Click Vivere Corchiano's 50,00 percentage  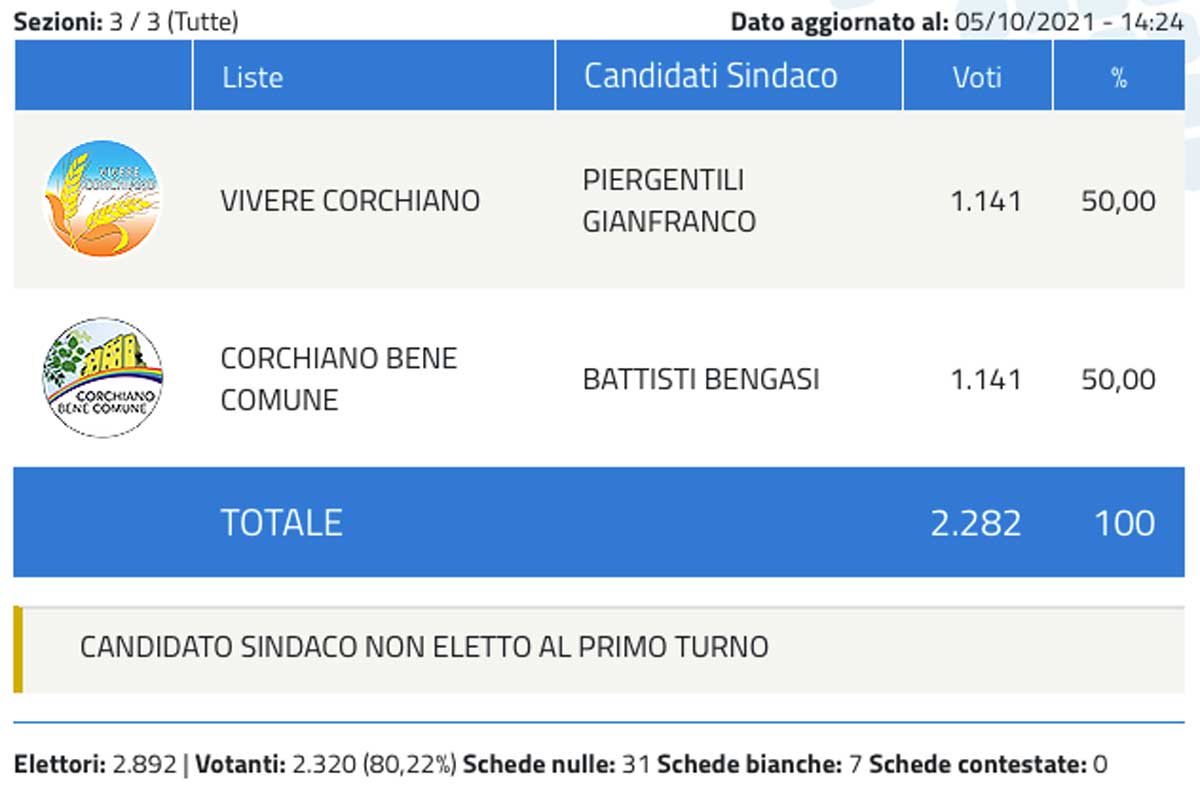[x=1118, y=202]
